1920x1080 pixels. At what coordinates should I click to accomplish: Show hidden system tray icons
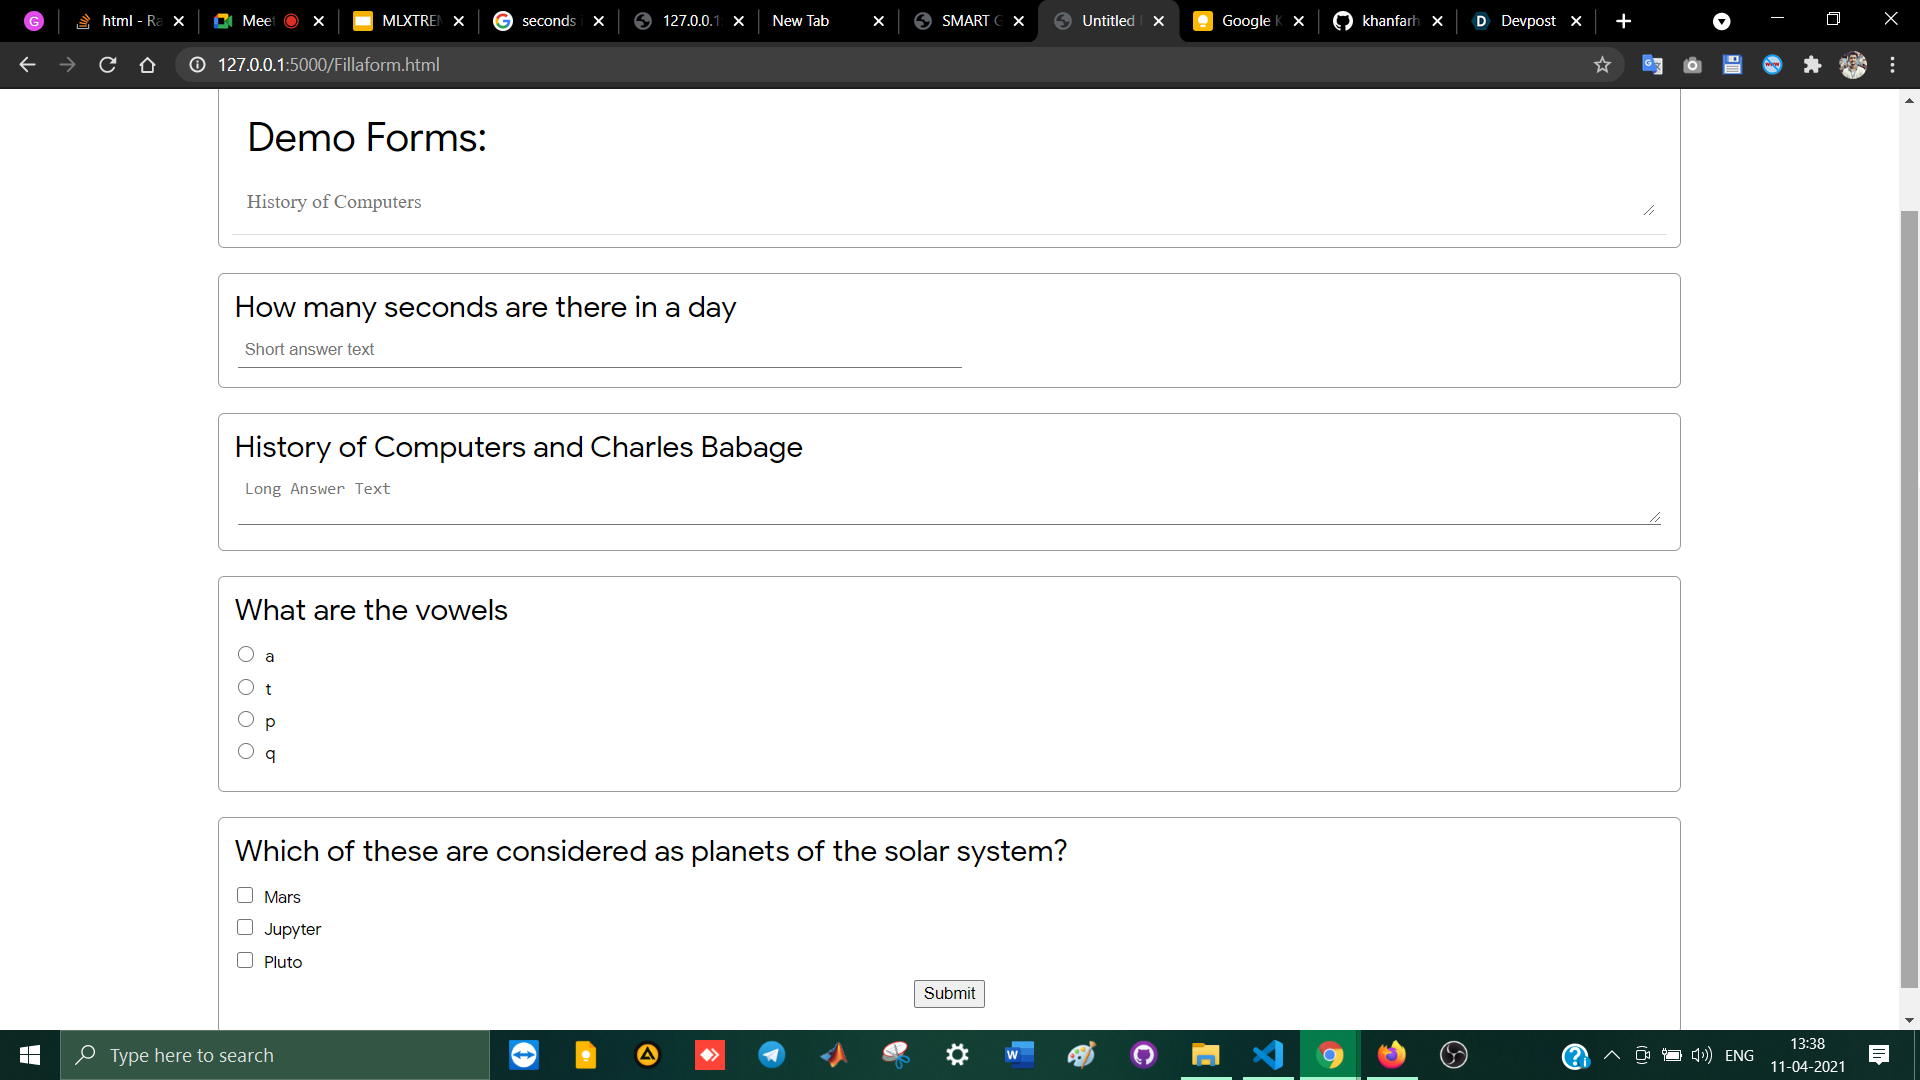(1611, 1055)
